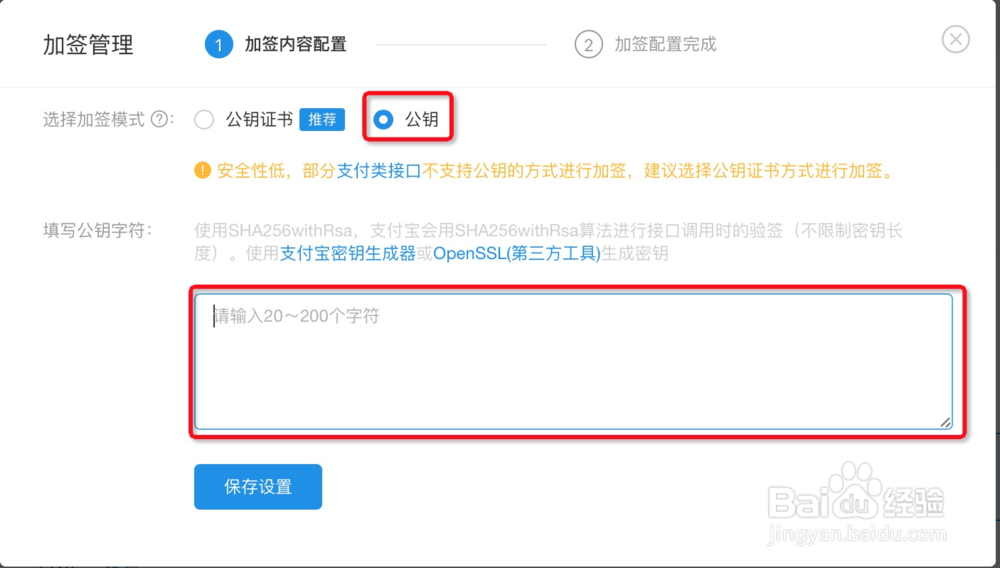The width and height of the screenshot is (1000, 568).
Task: Click the step 2 number circle
Action: pos(588,45)
